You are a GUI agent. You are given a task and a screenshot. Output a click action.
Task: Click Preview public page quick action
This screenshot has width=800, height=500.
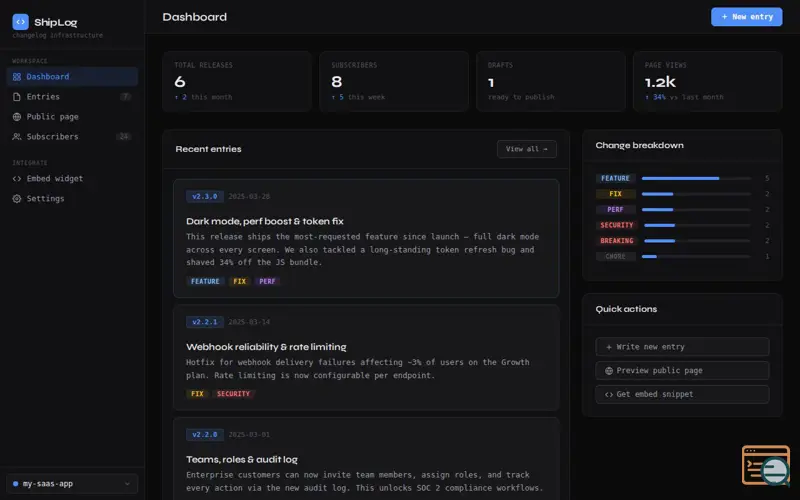pyautogui.click(x=682, y=371)
